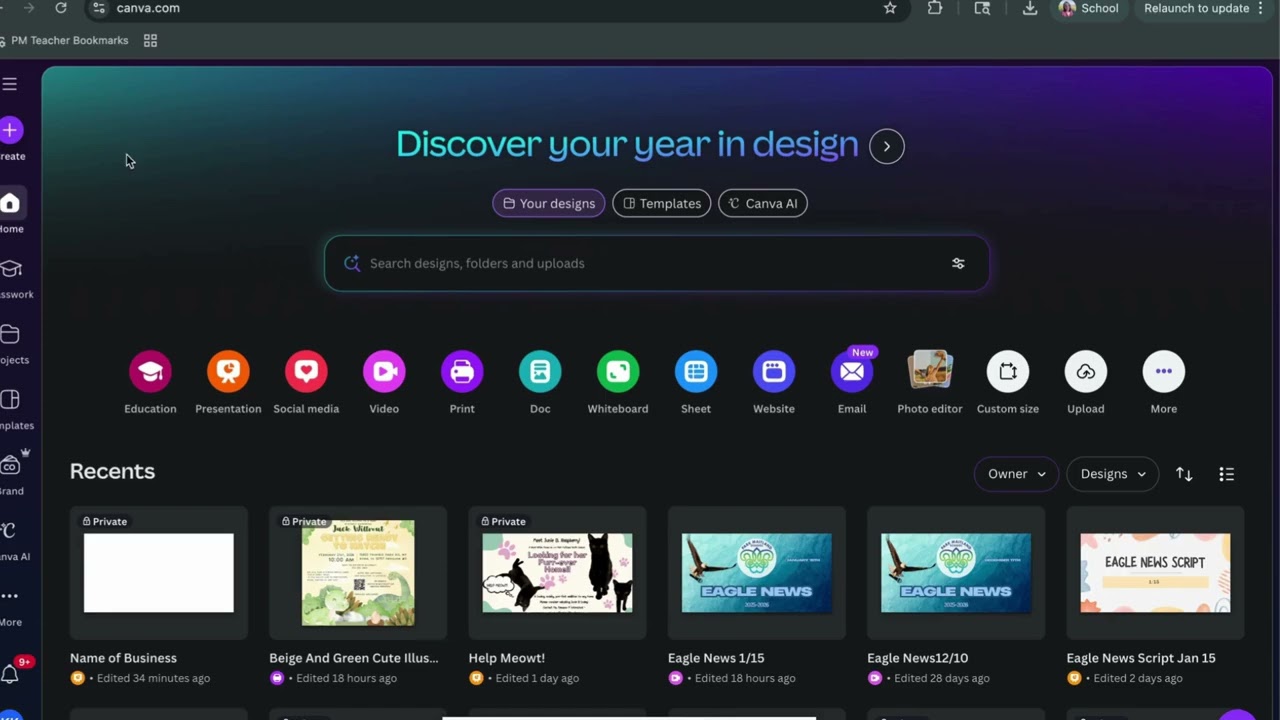This screenshot has height=720, width=1280.
Task: Open the hamburger menu in sidebar
Action: pyautogui.click(x=9, y=84)
